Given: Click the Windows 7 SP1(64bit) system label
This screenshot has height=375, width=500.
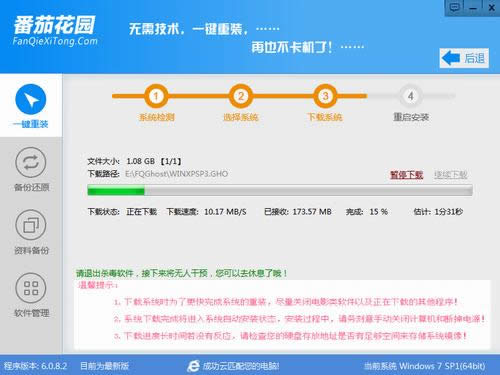Looking at the screenshot, I should (442, 366).
